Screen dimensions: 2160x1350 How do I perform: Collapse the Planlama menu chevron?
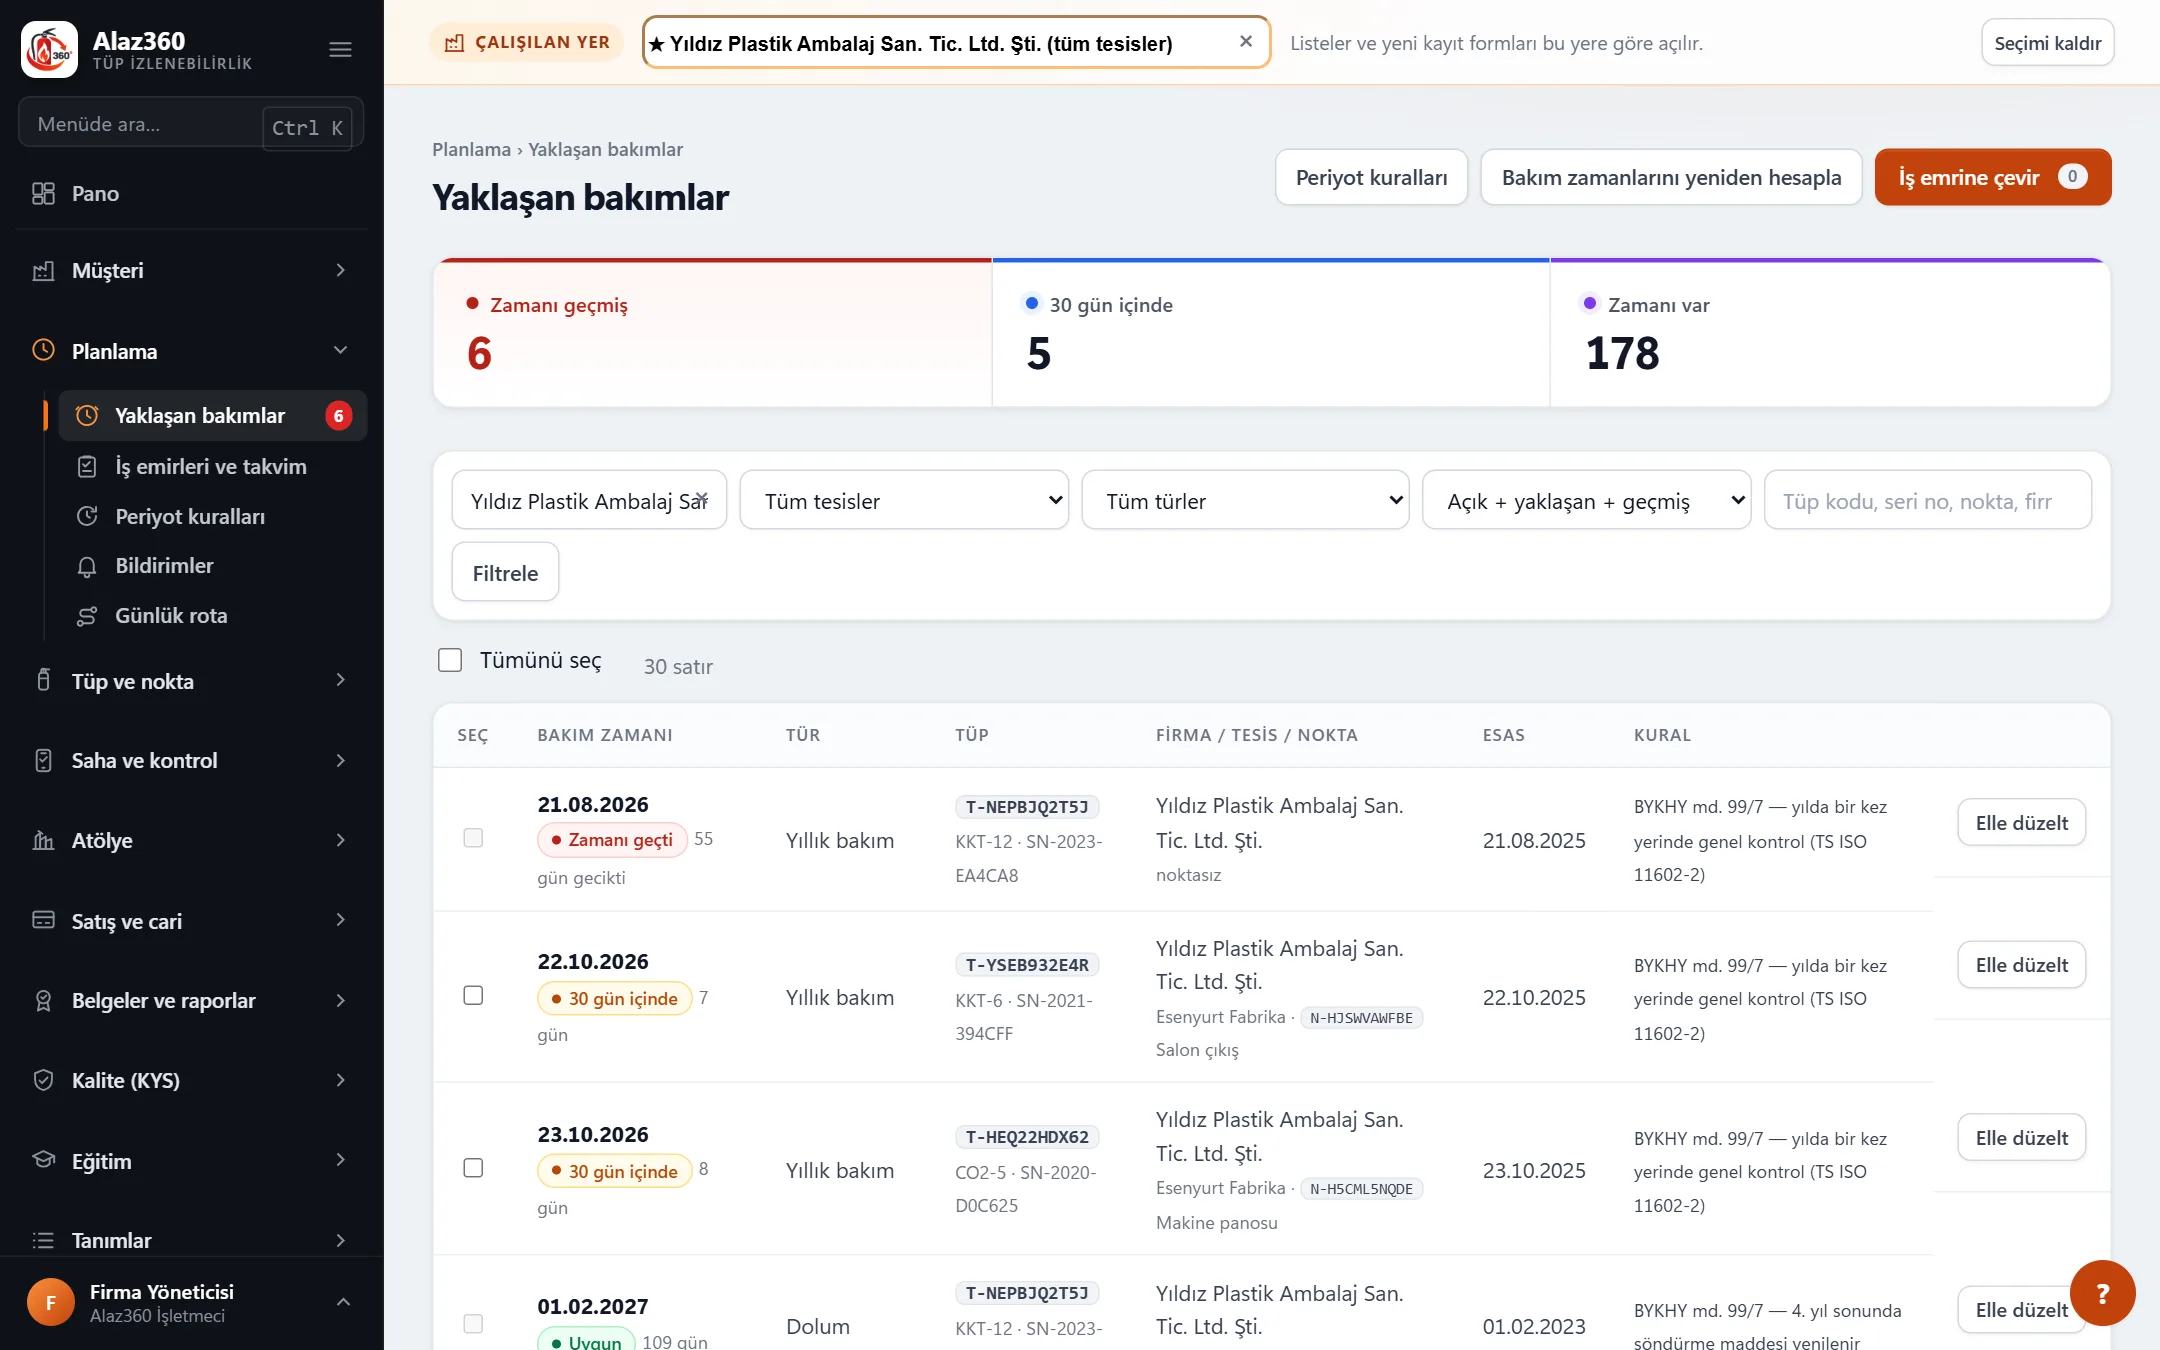click(x=341, y=350)
